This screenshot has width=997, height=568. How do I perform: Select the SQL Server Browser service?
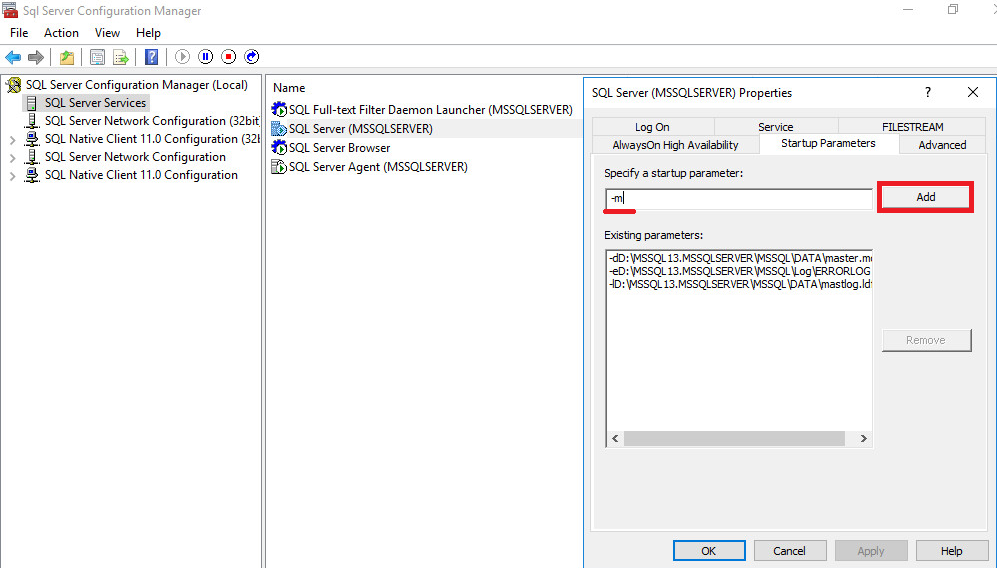pos(339,147)
